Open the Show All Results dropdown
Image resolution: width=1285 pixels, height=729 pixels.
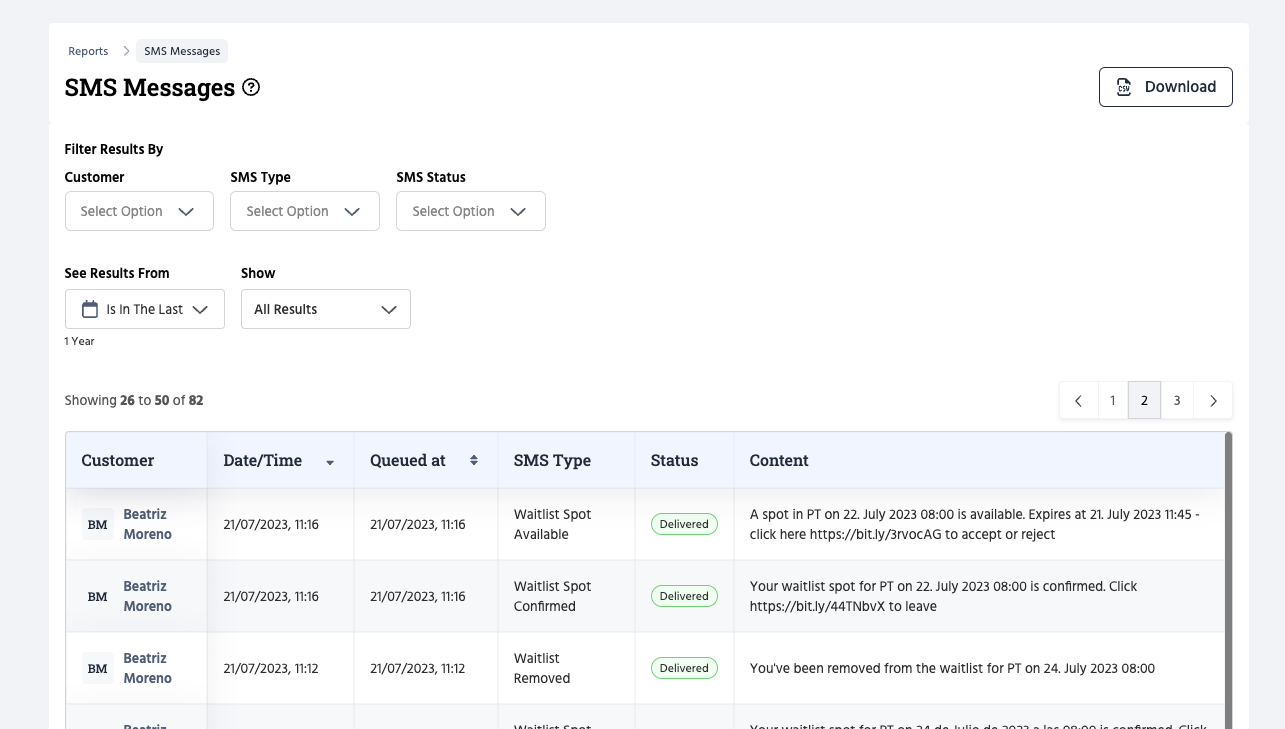[325, 309]
